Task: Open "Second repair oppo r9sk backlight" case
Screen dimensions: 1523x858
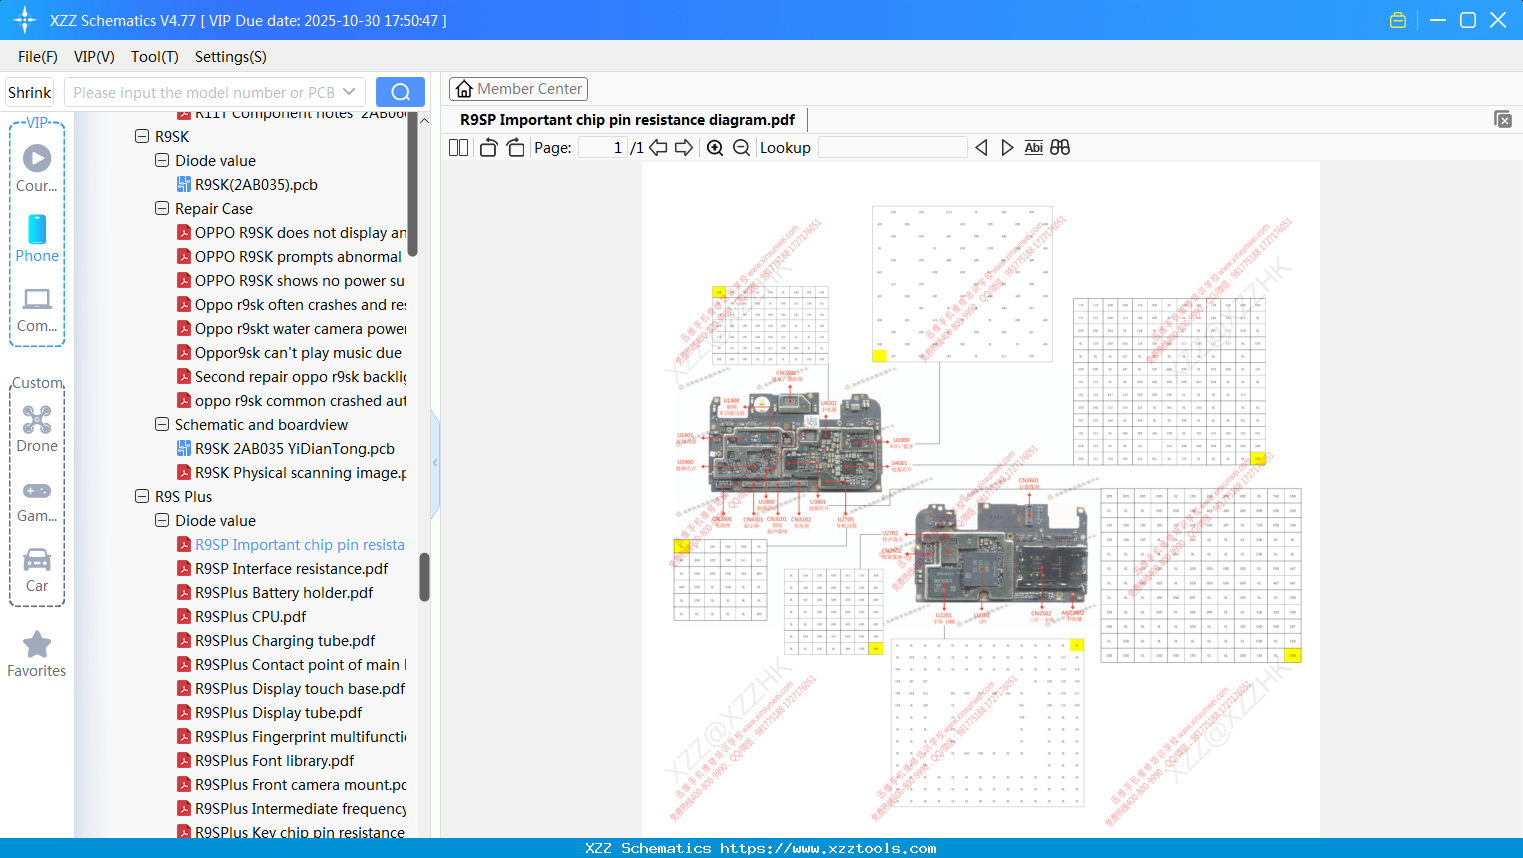Action: [292, 376]
